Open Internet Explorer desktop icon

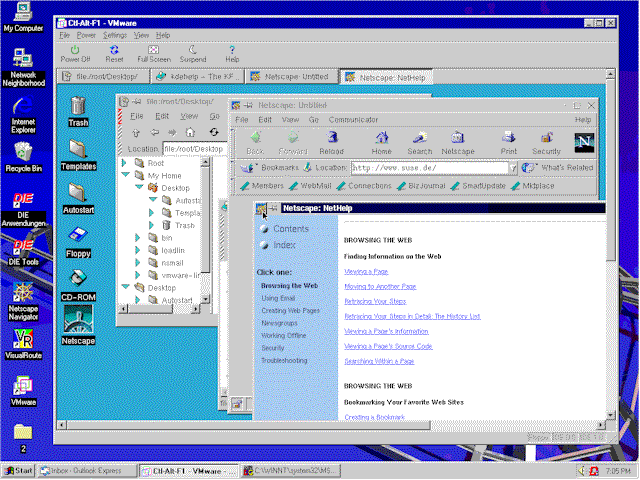pyautogui.click(x=23, y=115)
